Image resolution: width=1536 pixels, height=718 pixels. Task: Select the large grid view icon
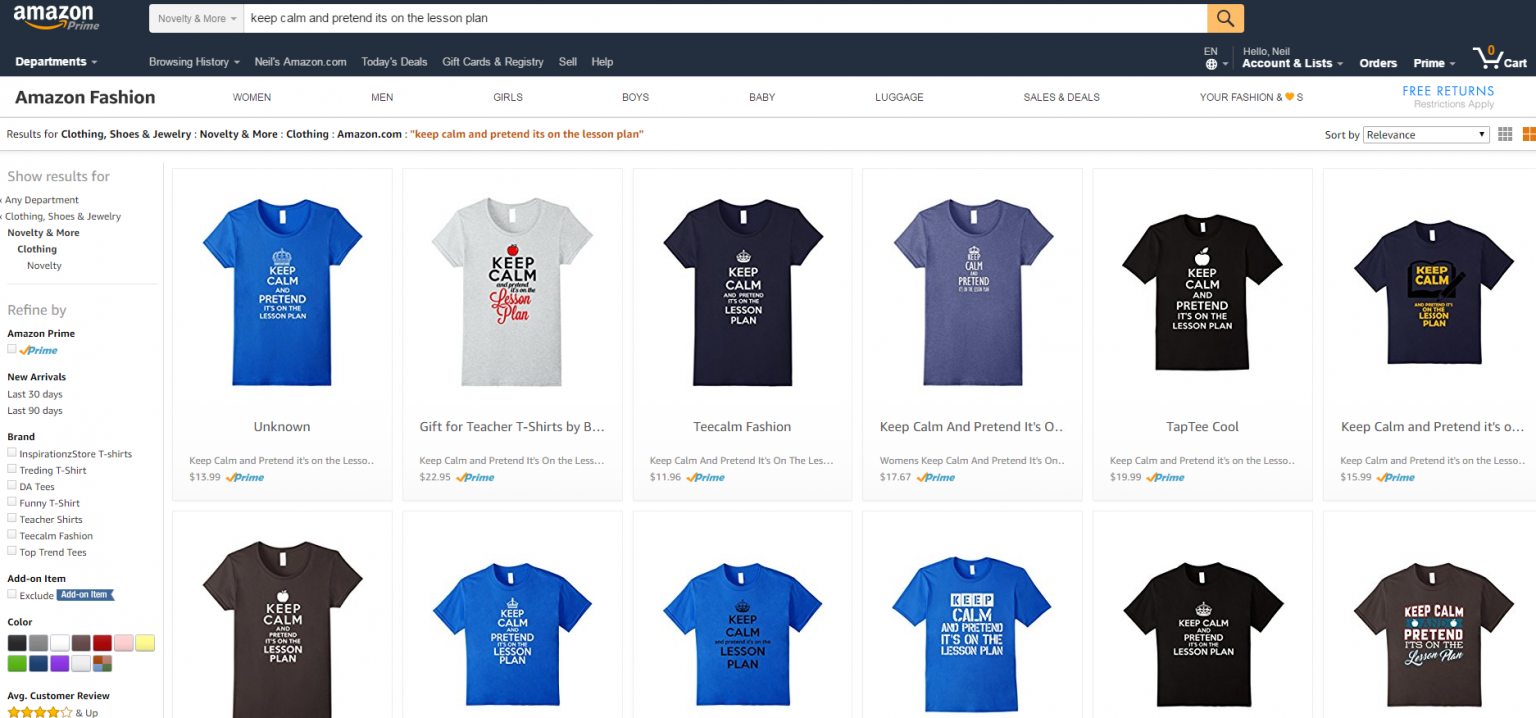click(1529, 133)
